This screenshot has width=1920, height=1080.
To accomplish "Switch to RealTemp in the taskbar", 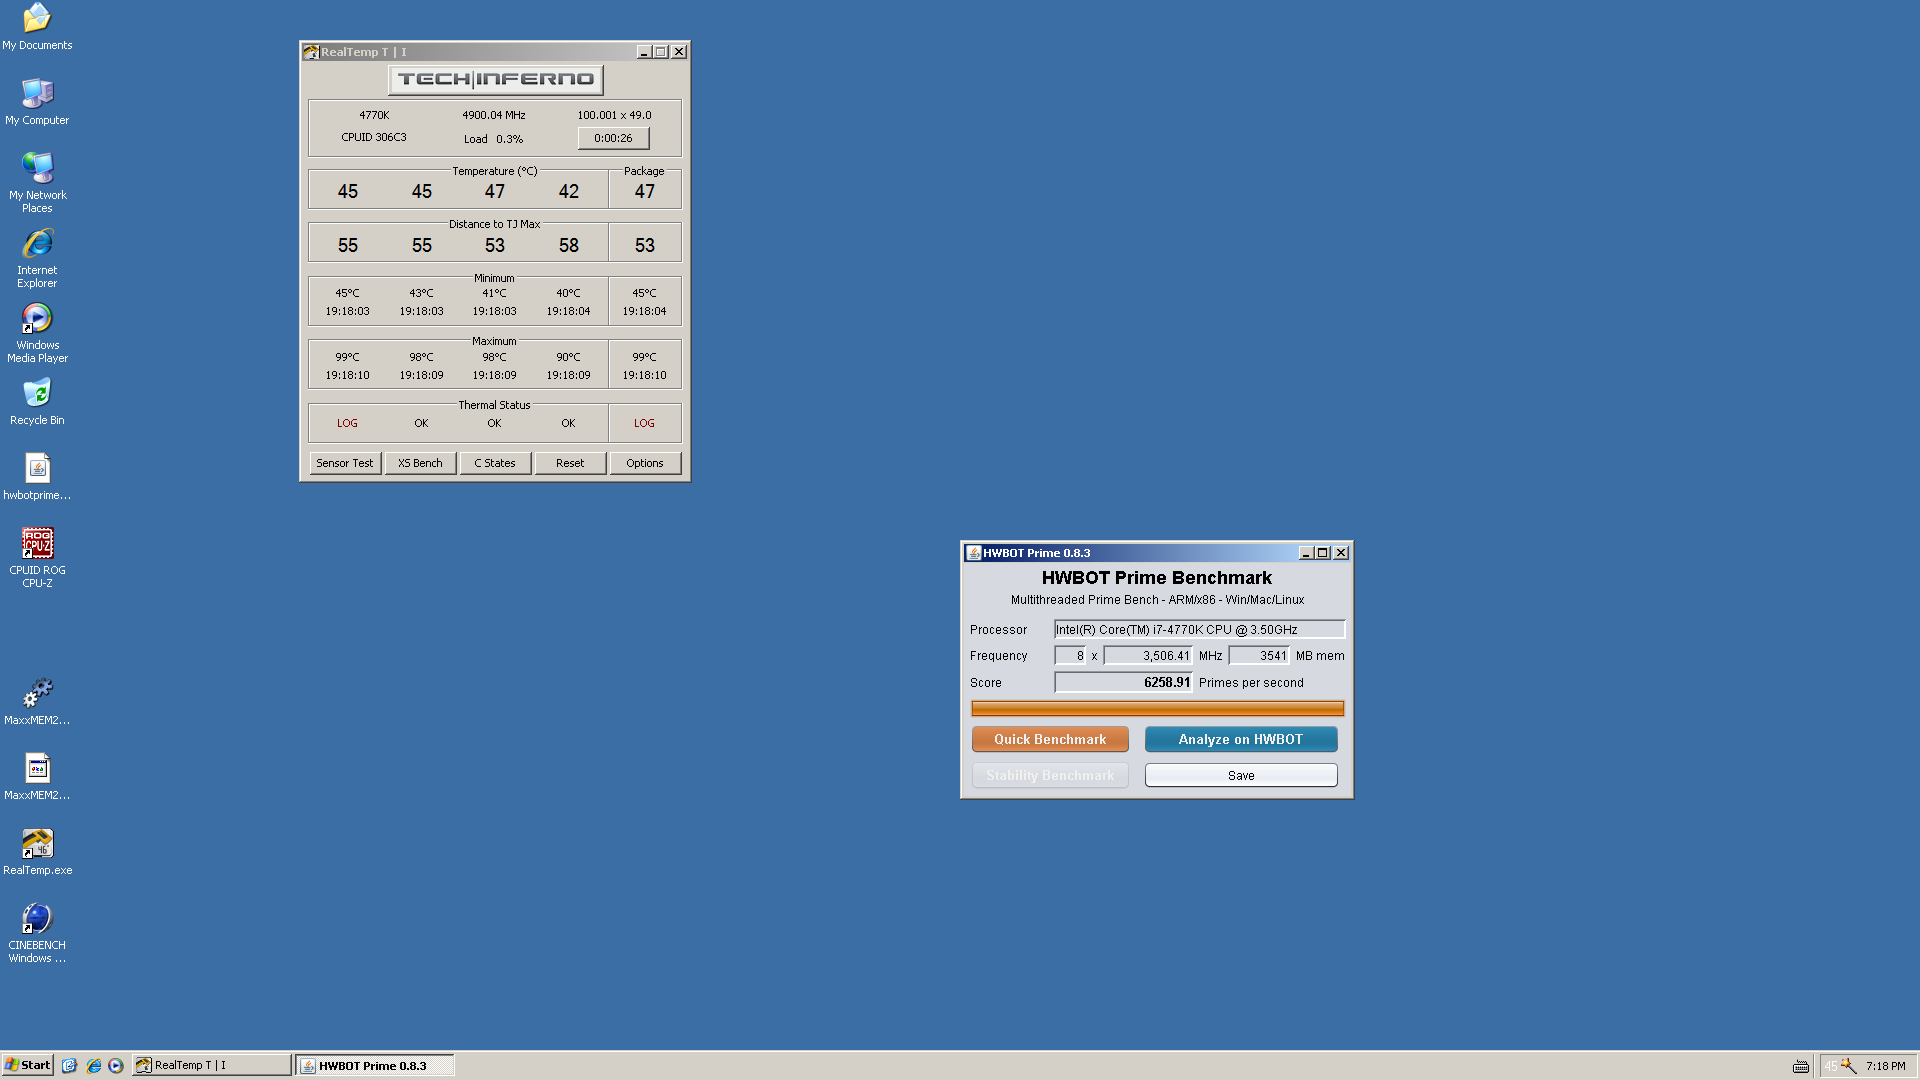I will coord(212,1065).
